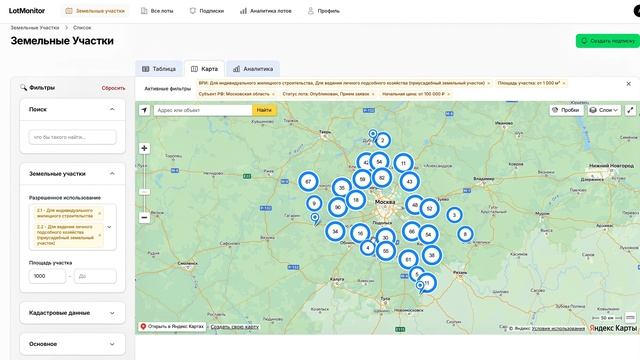Click the map scale ruler button

(630, 317)
